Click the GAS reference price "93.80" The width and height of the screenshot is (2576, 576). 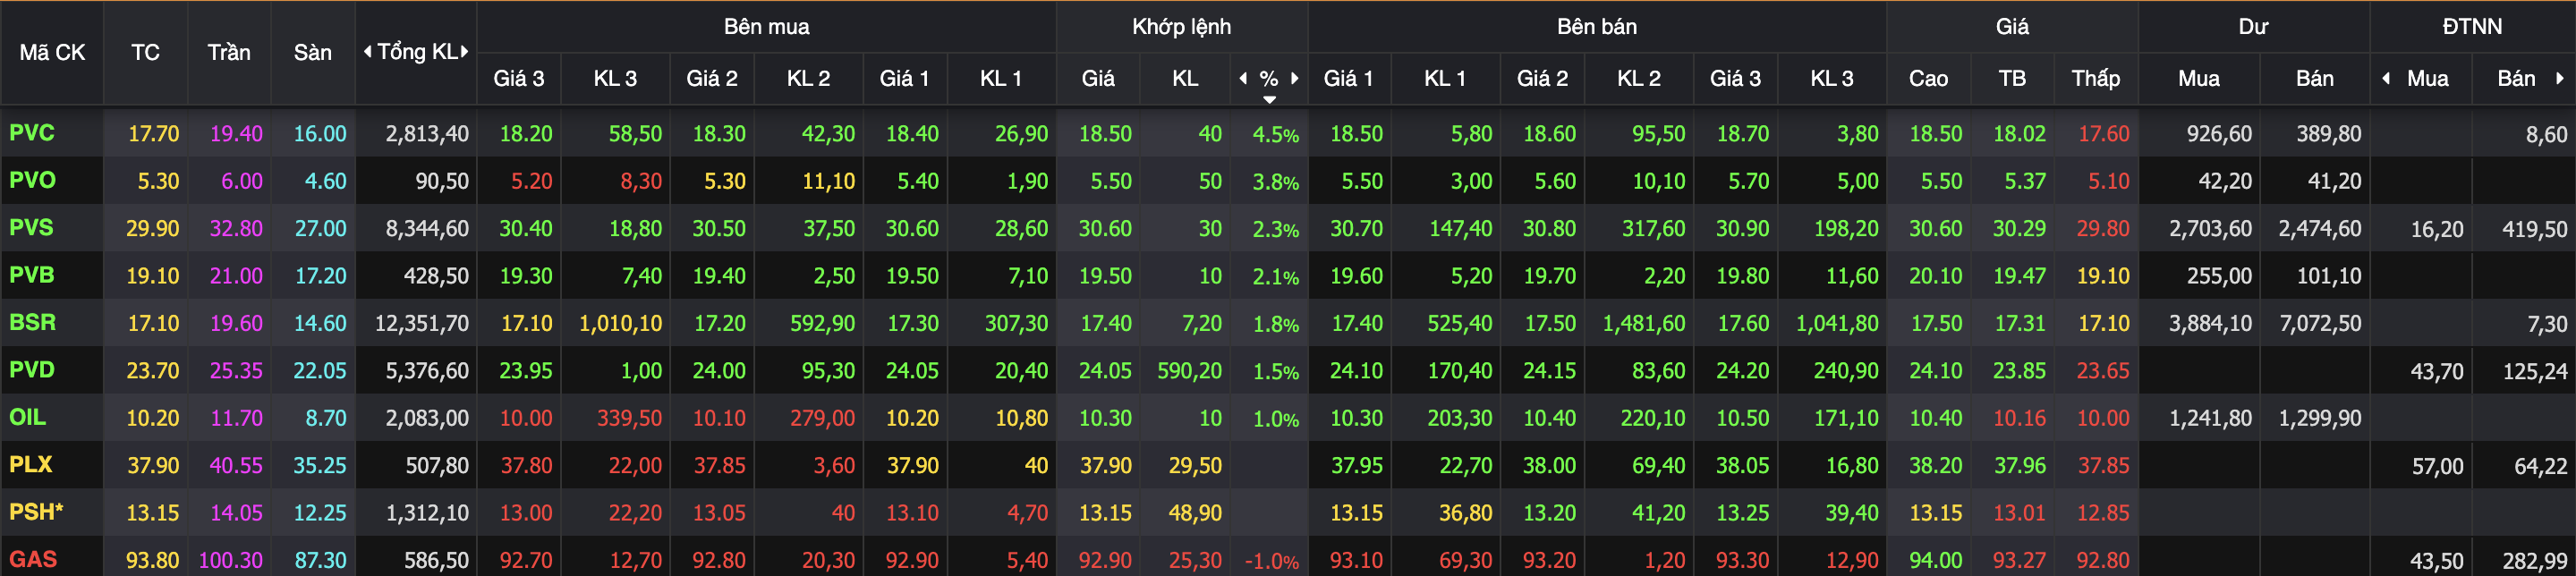tap(152, 560)
